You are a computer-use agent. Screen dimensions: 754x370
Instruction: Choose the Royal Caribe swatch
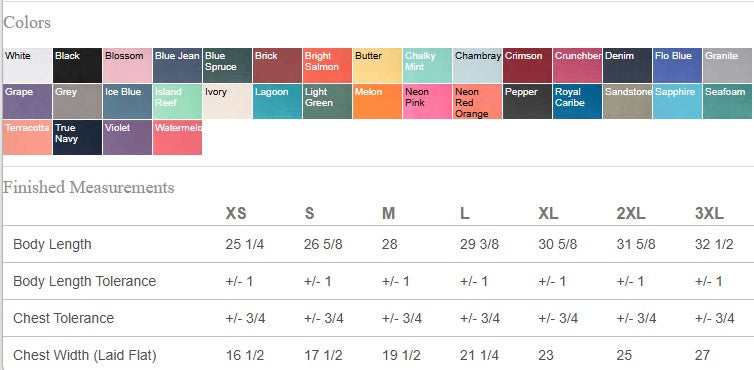(x=578, y=102)
